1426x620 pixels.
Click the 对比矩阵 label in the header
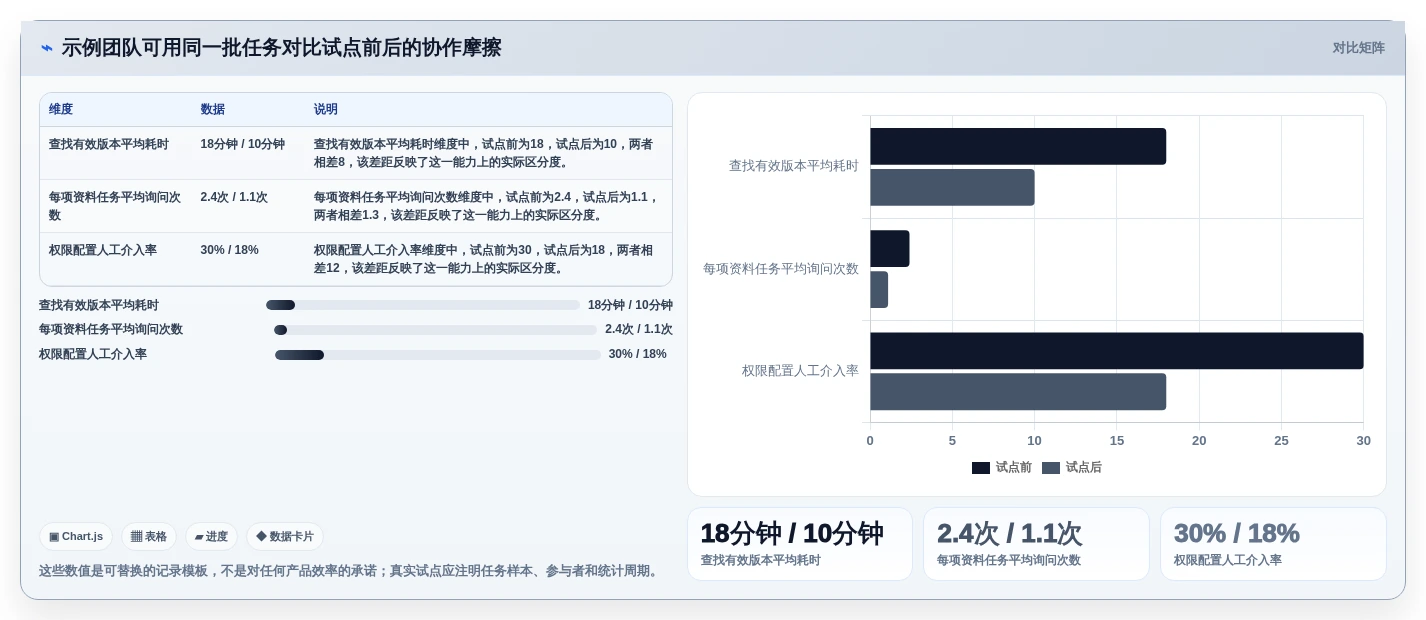(1358, 48)
